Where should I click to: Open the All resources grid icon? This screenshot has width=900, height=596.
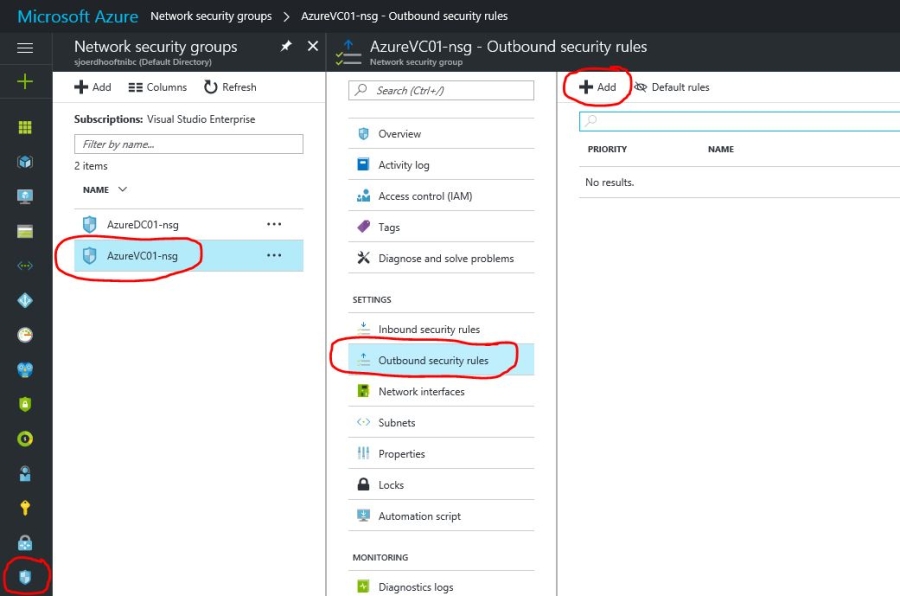pyautogui.click(x=25, y=127)
